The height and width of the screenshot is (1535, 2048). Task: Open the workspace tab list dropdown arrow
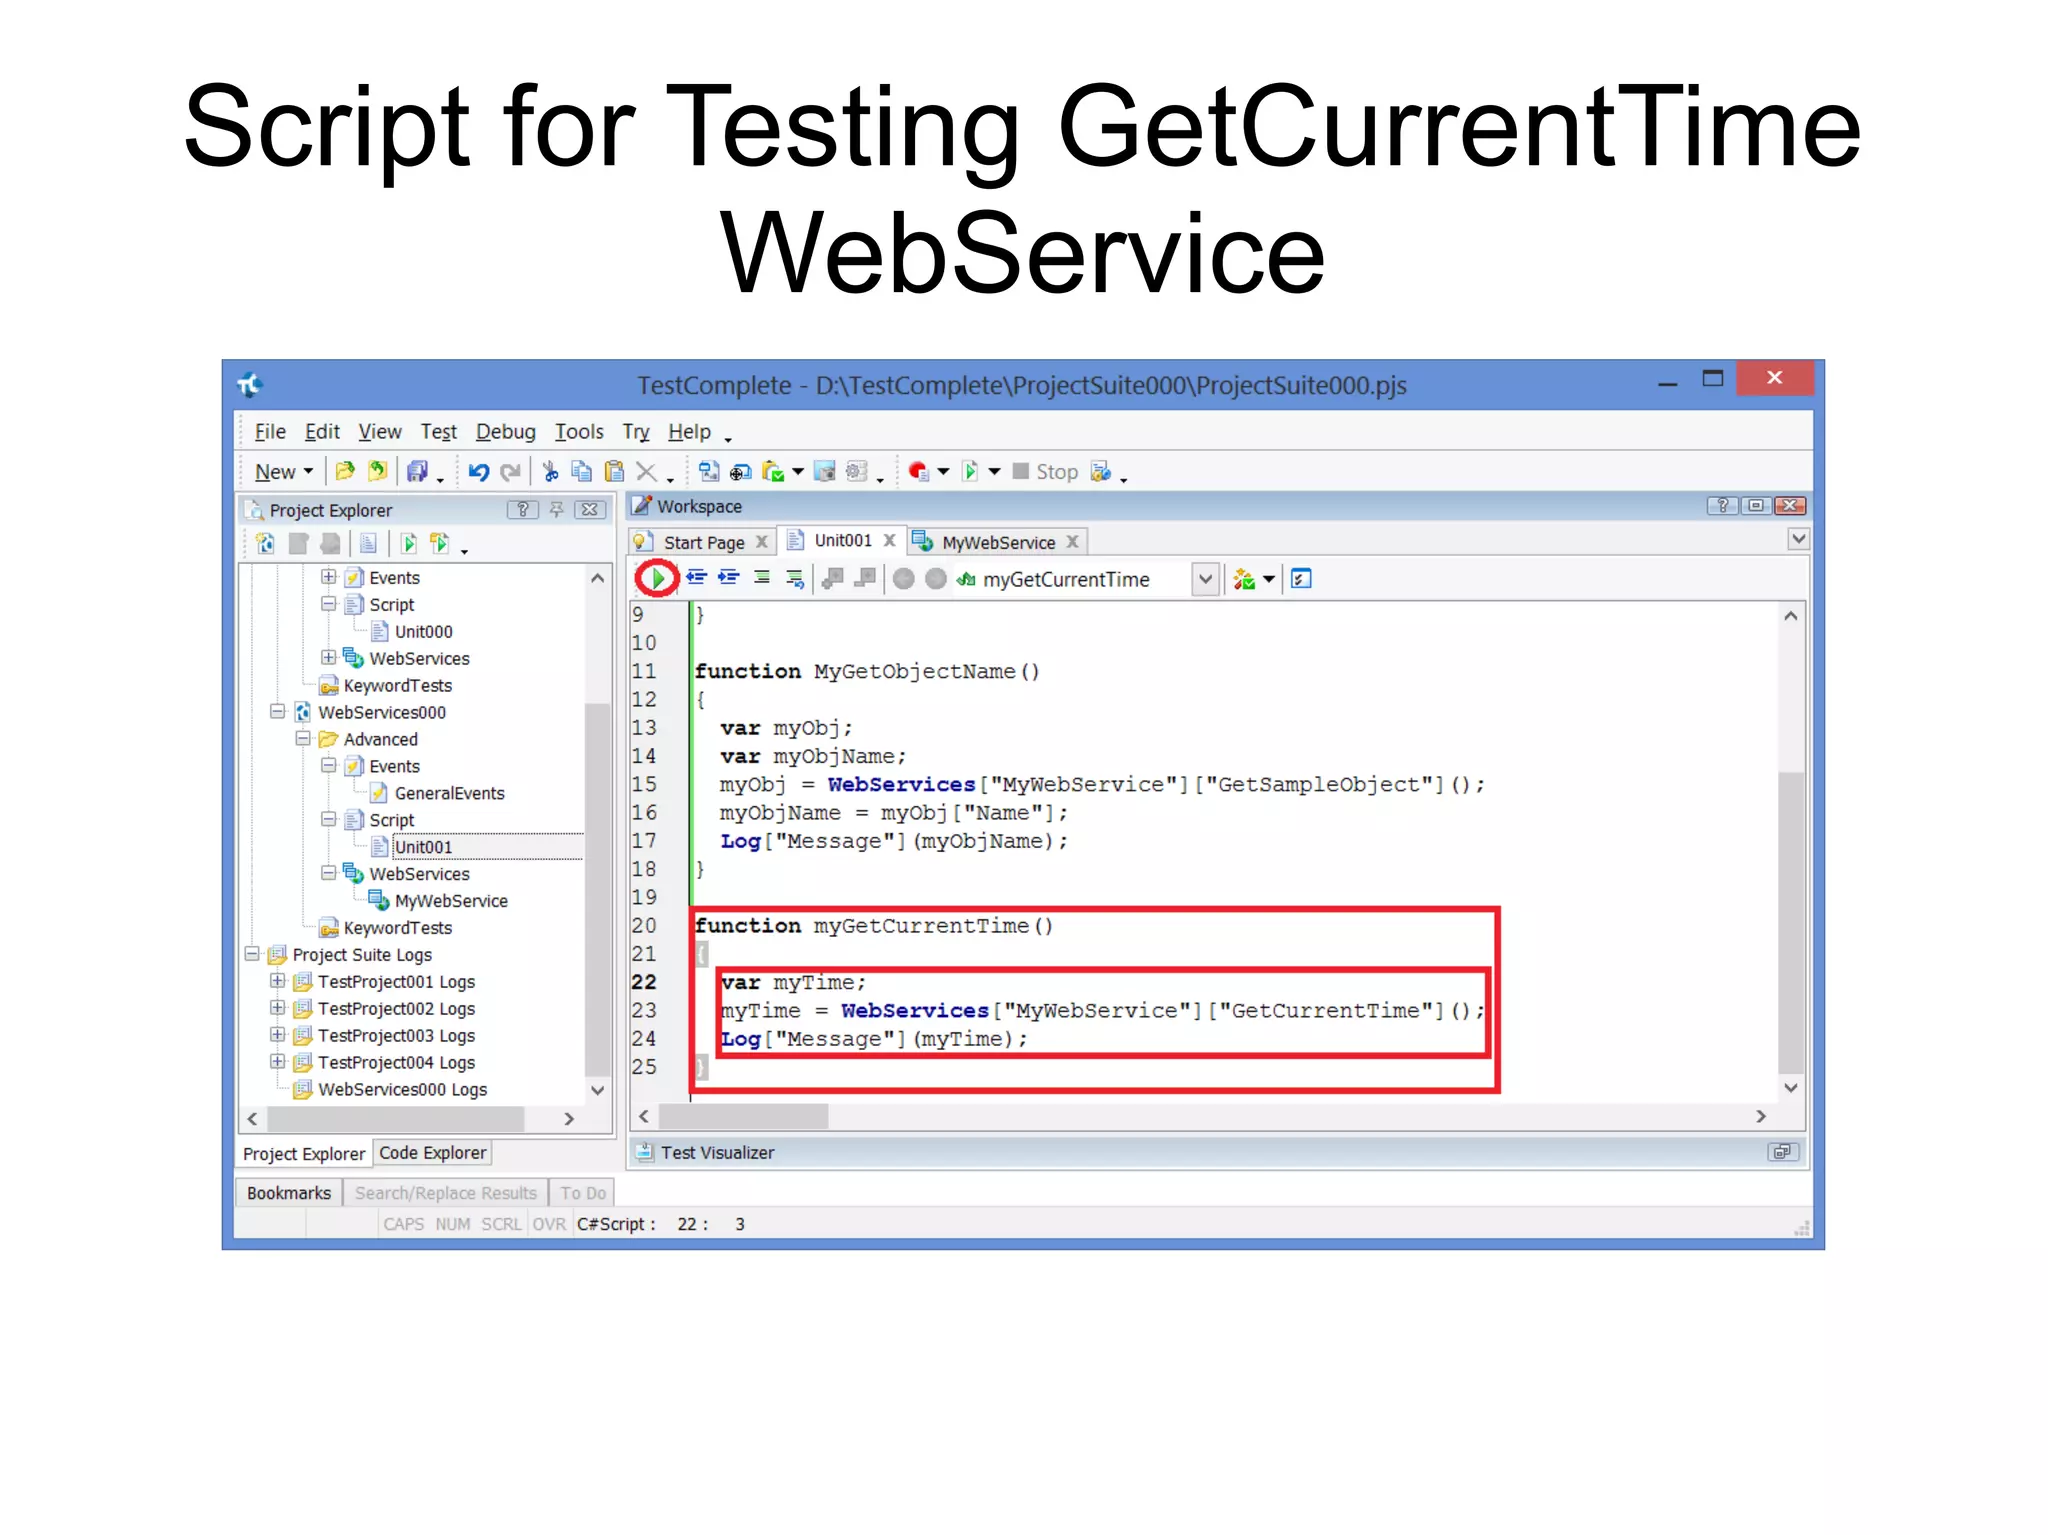tap(1798, 539)
